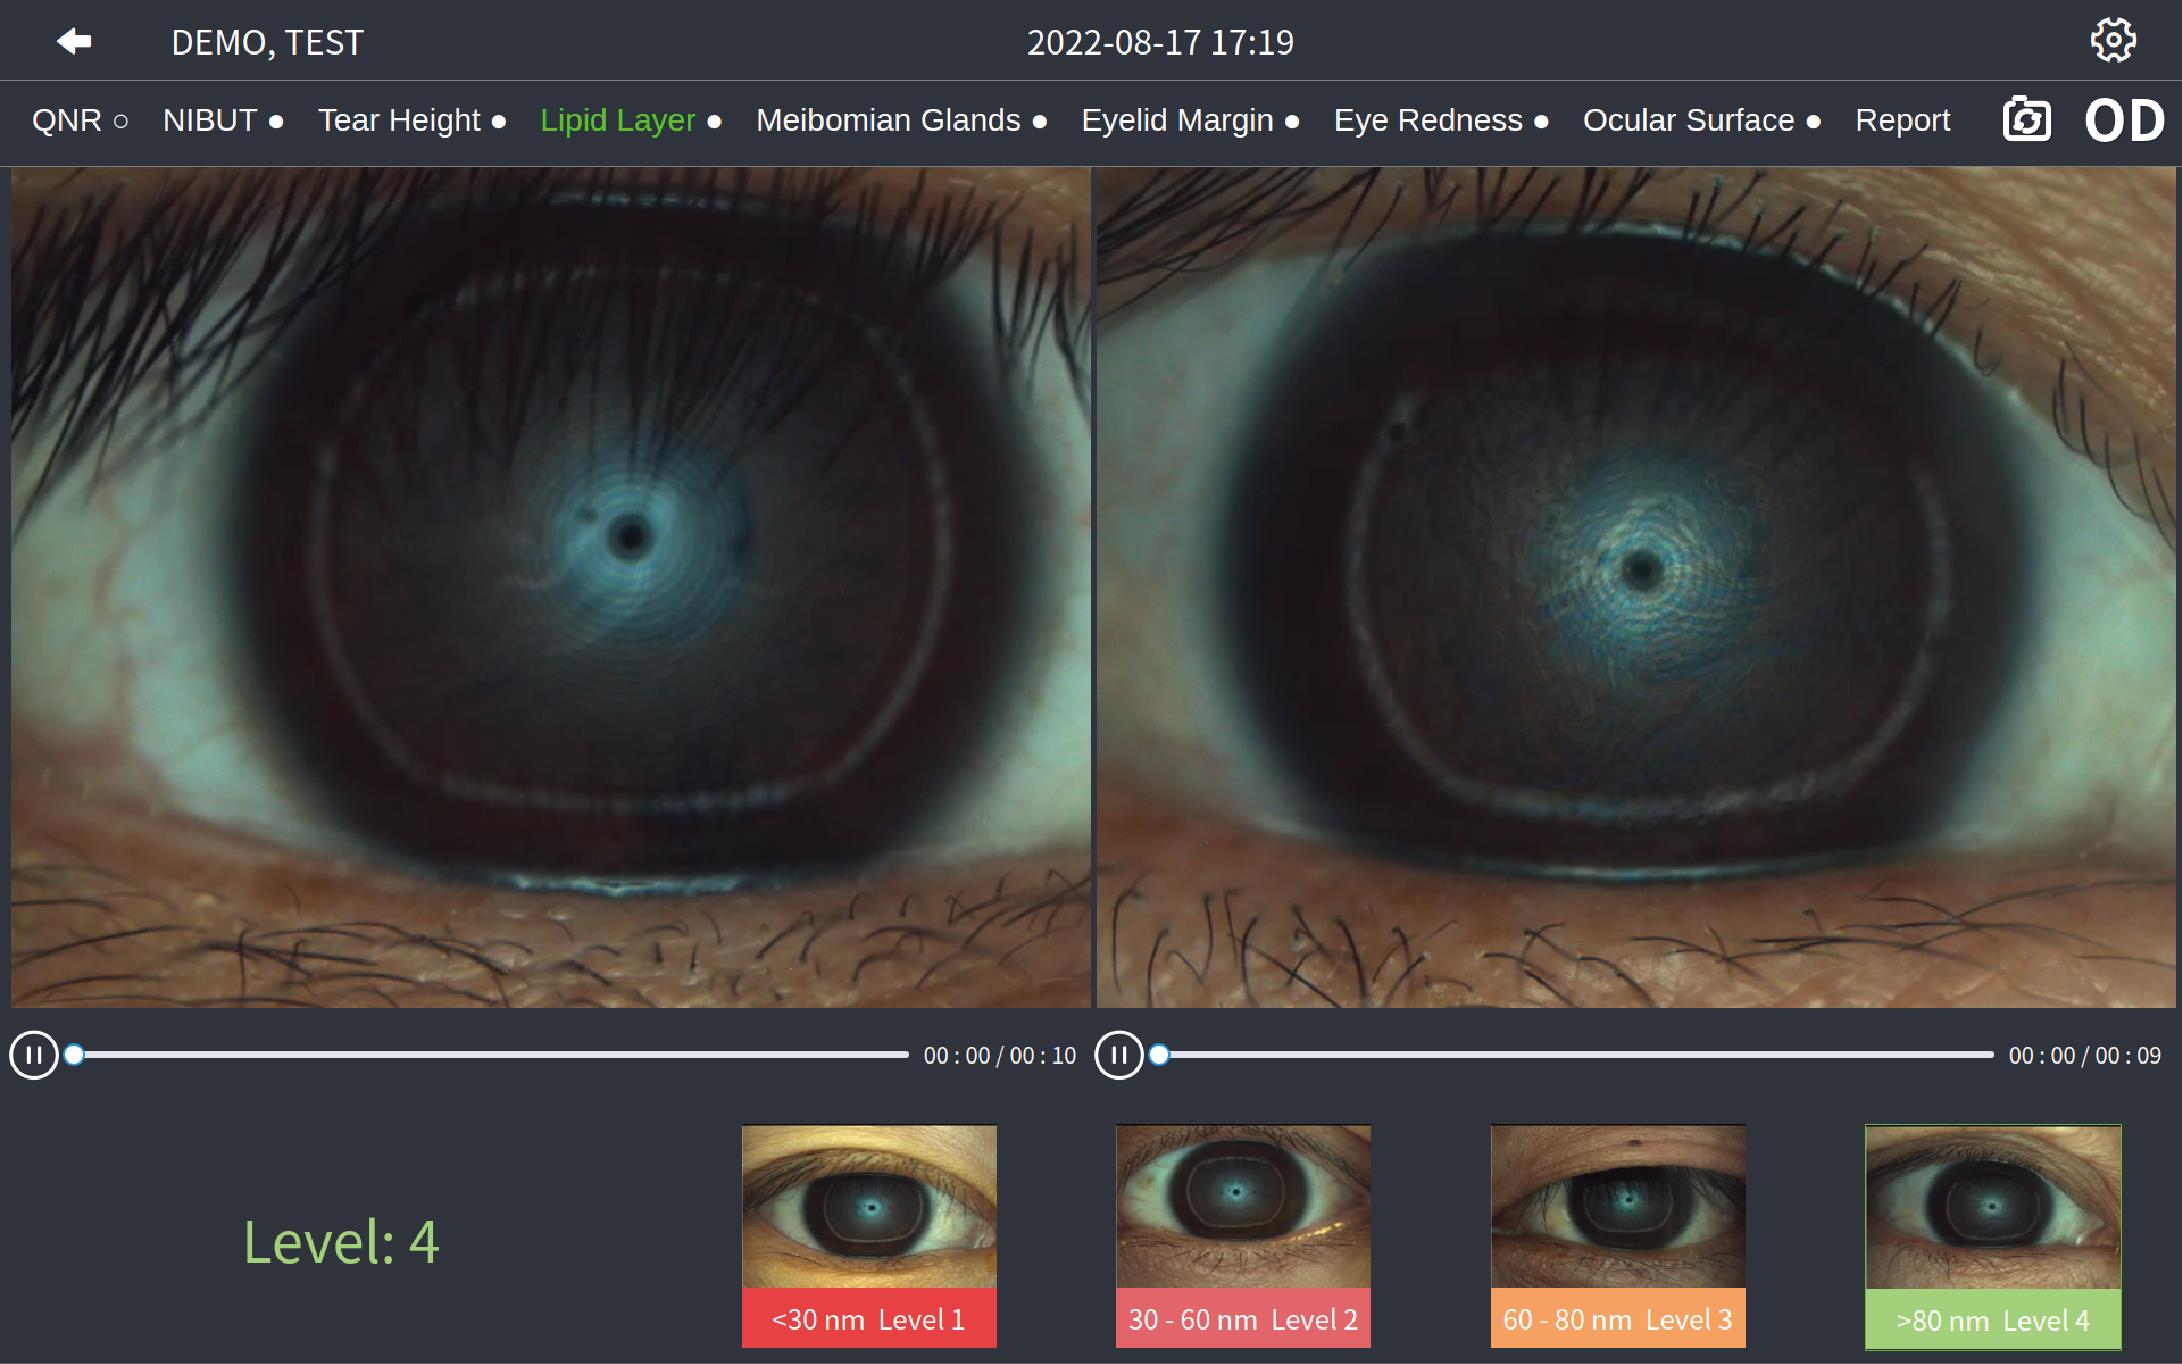Switch eye using the OD indicator
The height and width of the screenshot is (1364, 2182).
[x=2125, y=121]
